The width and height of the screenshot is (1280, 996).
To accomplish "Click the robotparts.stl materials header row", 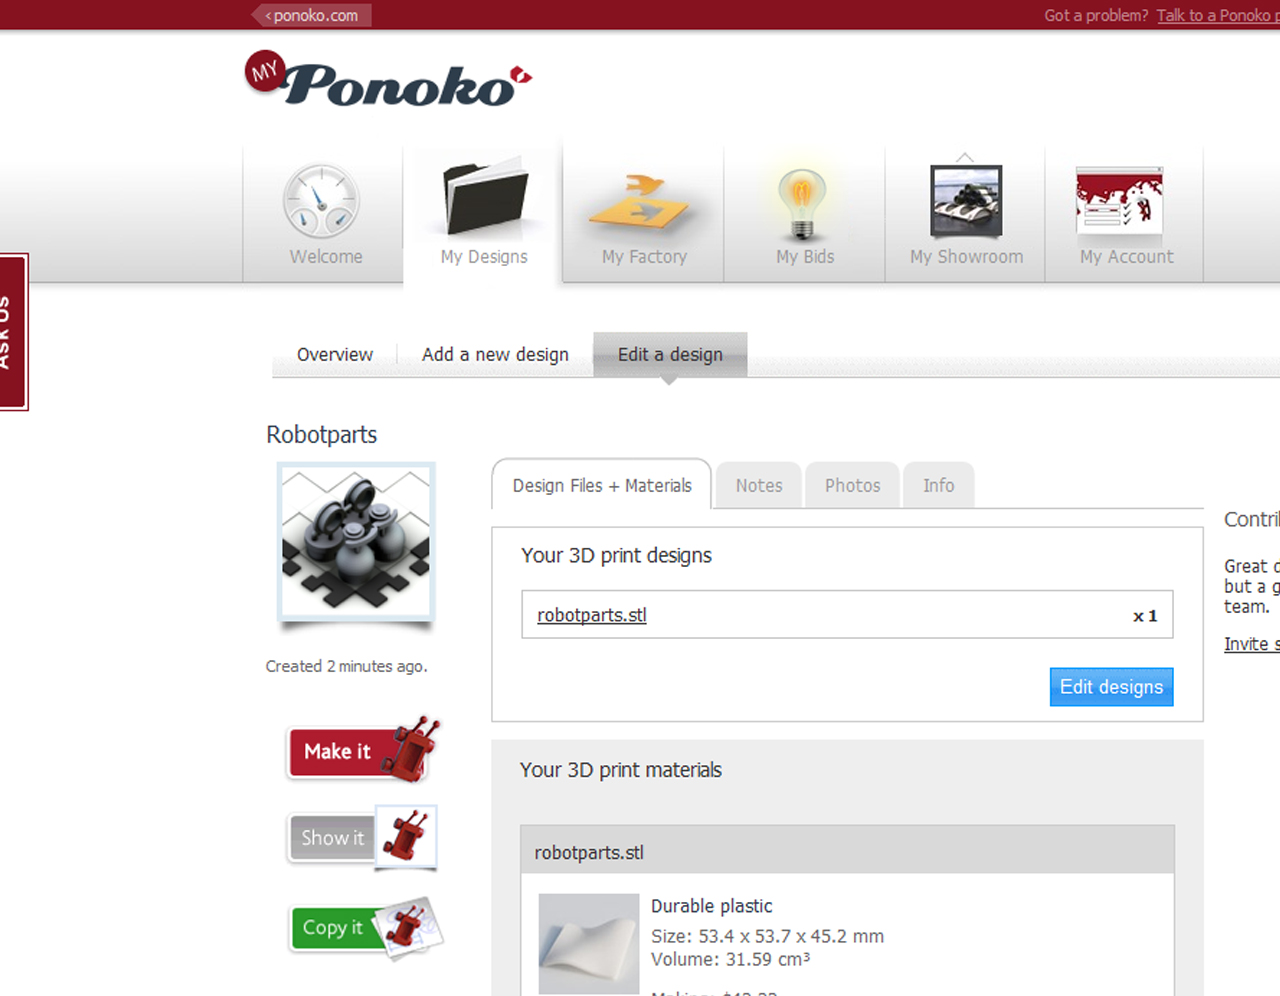I will click(x=847, y=850).
